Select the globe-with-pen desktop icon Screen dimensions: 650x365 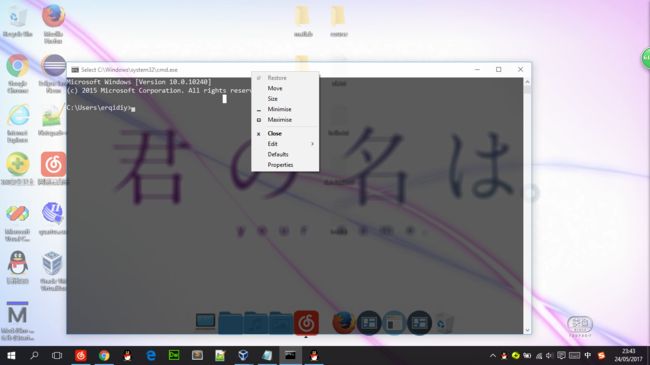click(x=52, y=218)
